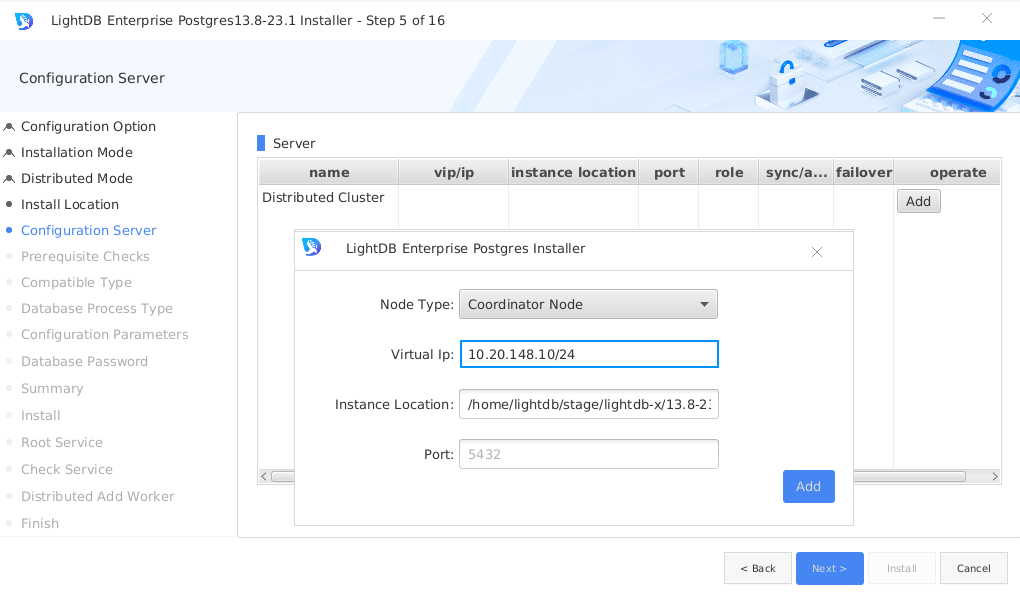Select the Installation Mode step
The height and width of the screenshot is (596, 1020).
[77, 152]
